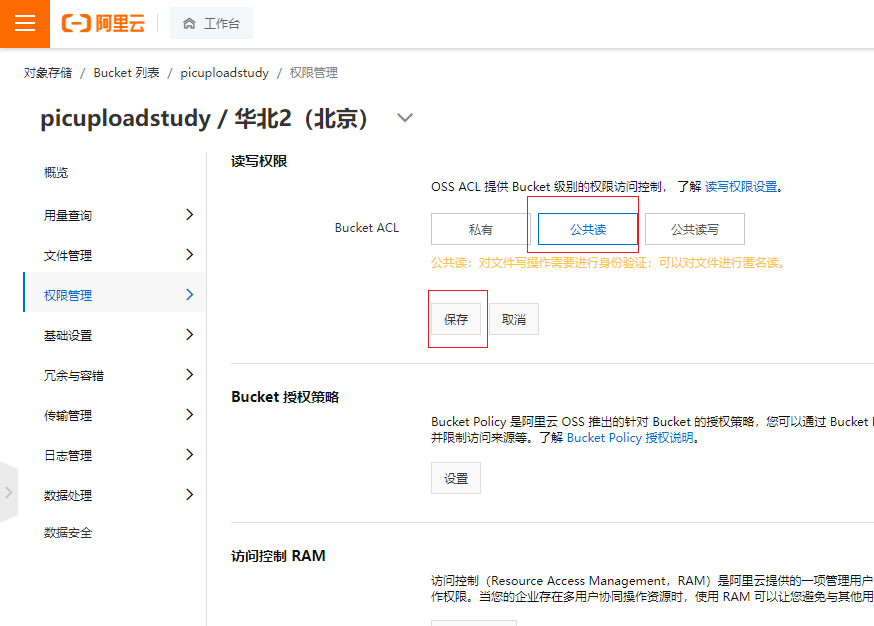874x626 pixels.
Task: Click the orange 公共读 warning description
Action: click(x=608, y=263)
